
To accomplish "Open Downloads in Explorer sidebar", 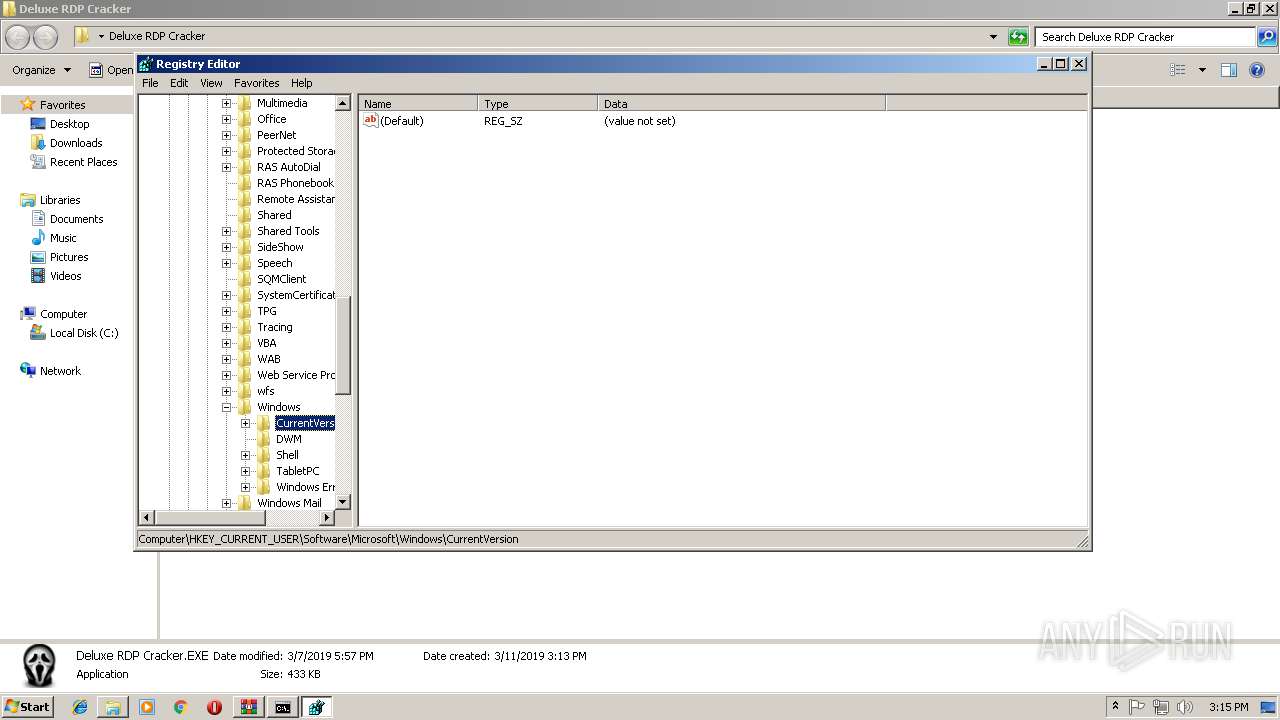I will click(76, 143).
